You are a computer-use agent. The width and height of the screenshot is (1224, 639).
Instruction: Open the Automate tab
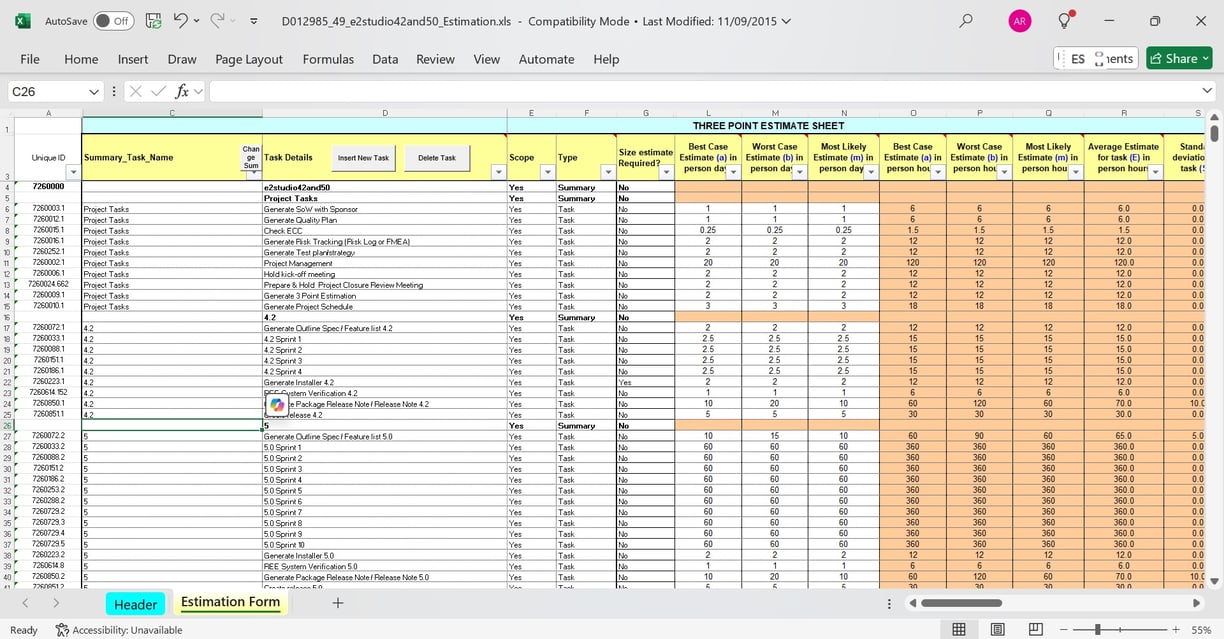click(x=546, y=59)
